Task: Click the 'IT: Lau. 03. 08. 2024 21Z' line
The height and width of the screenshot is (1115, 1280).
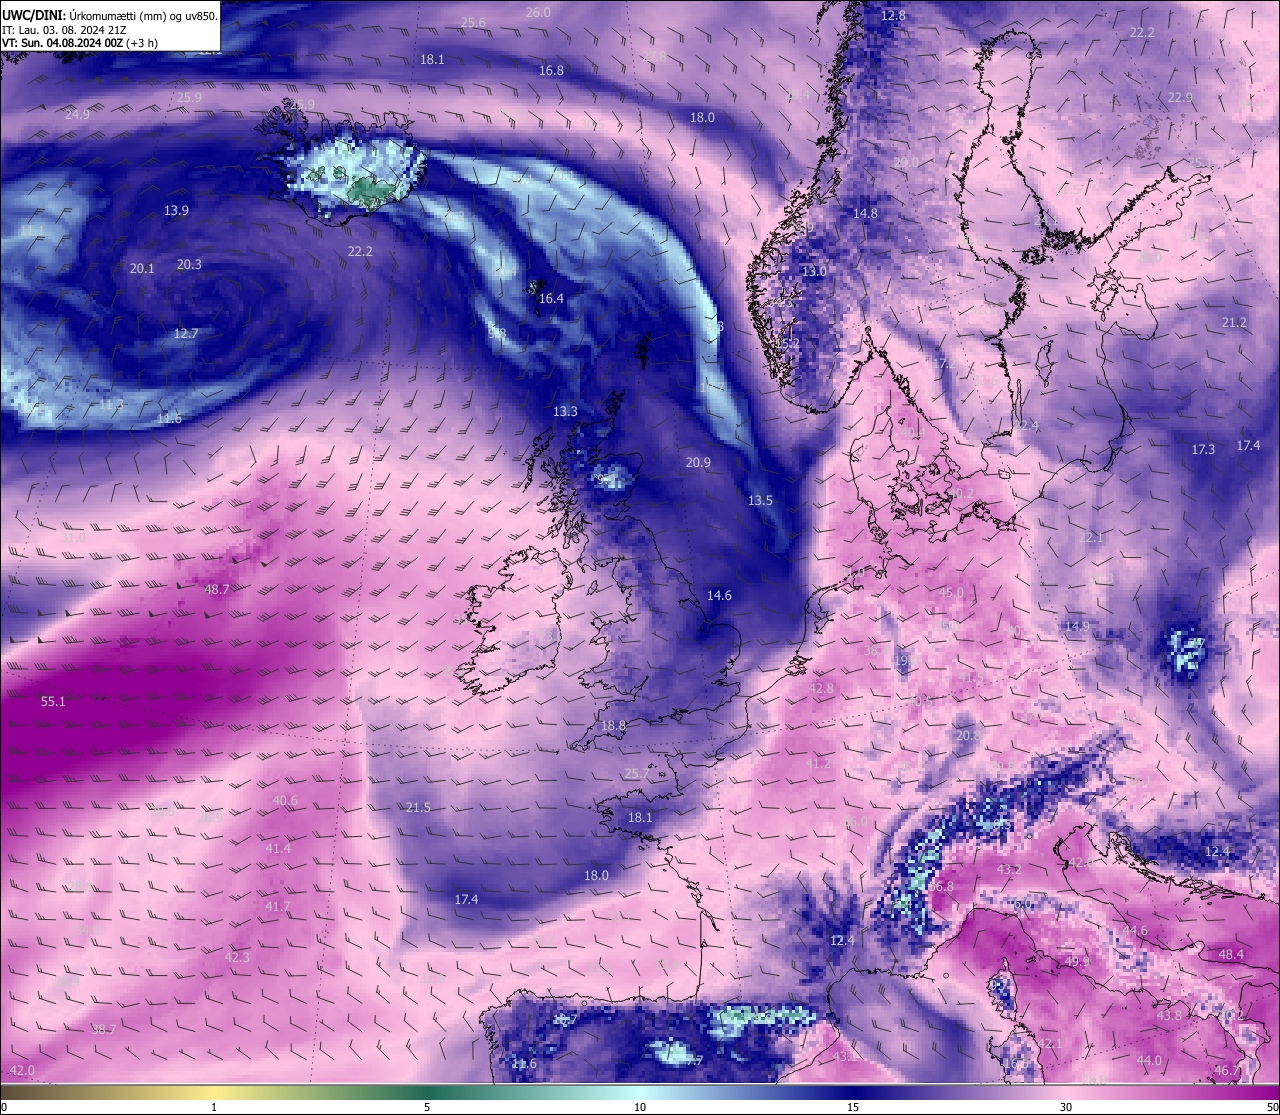Action: coord(63,30)
